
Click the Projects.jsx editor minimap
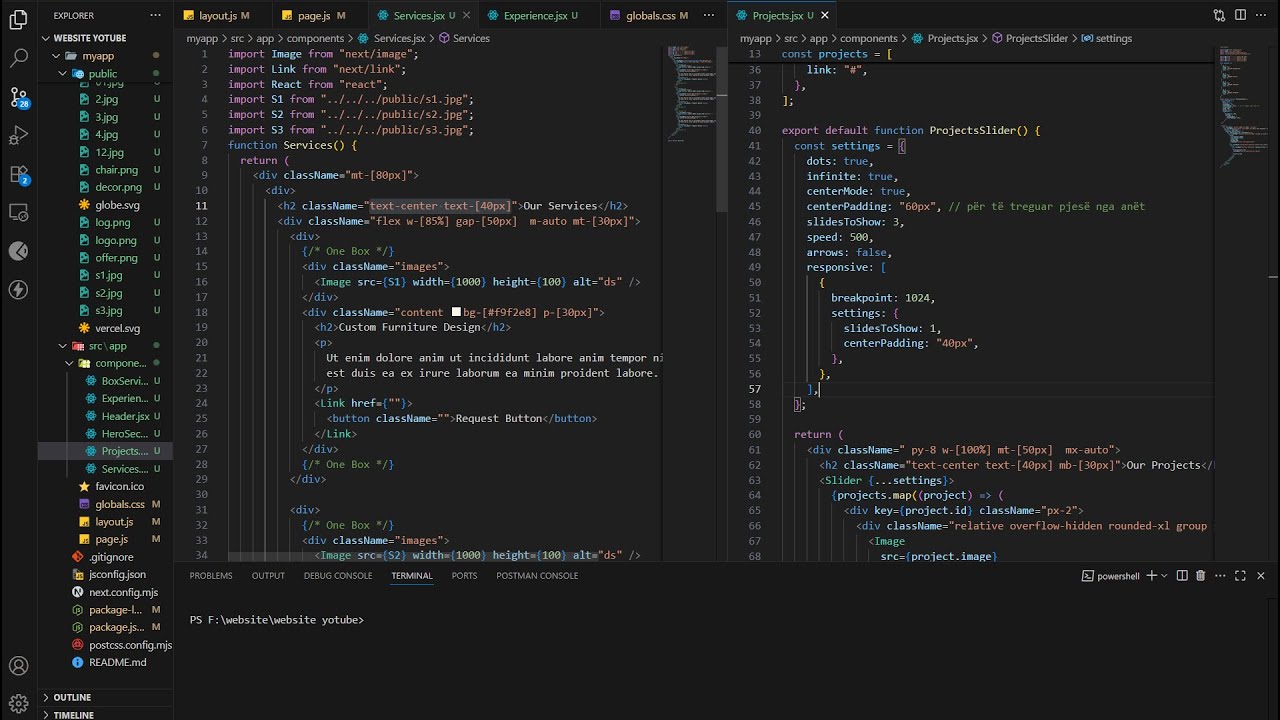[x=1243, y=107]
